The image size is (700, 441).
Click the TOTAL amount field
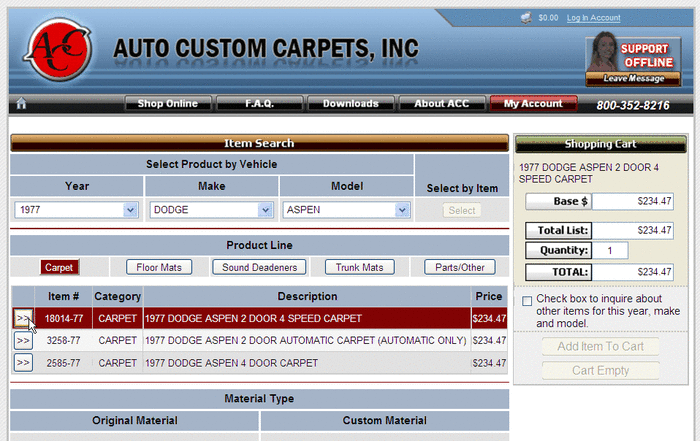pos(633,272)
